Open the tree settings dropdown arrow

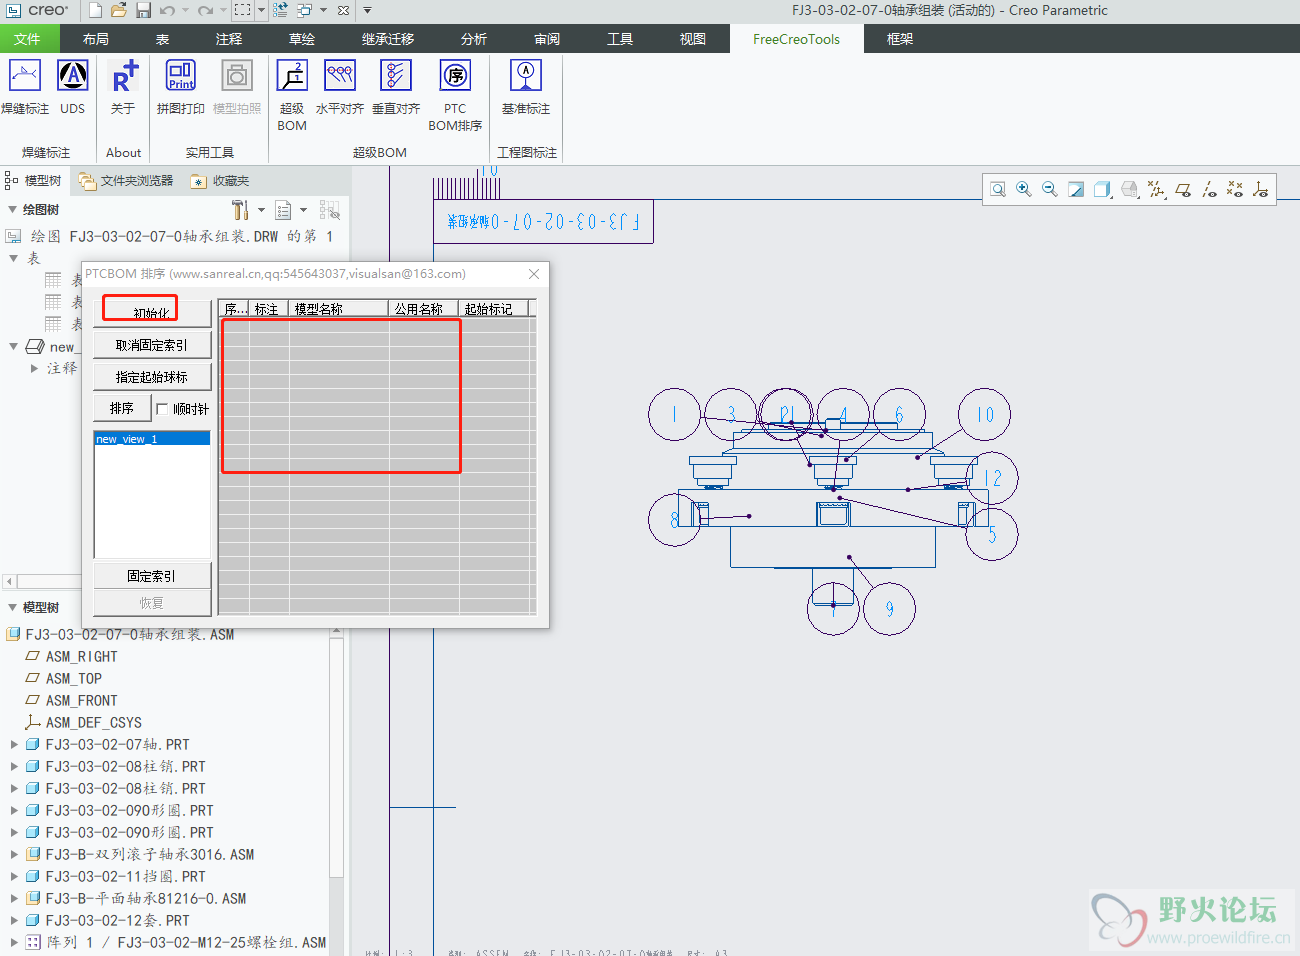pos(262,210)
